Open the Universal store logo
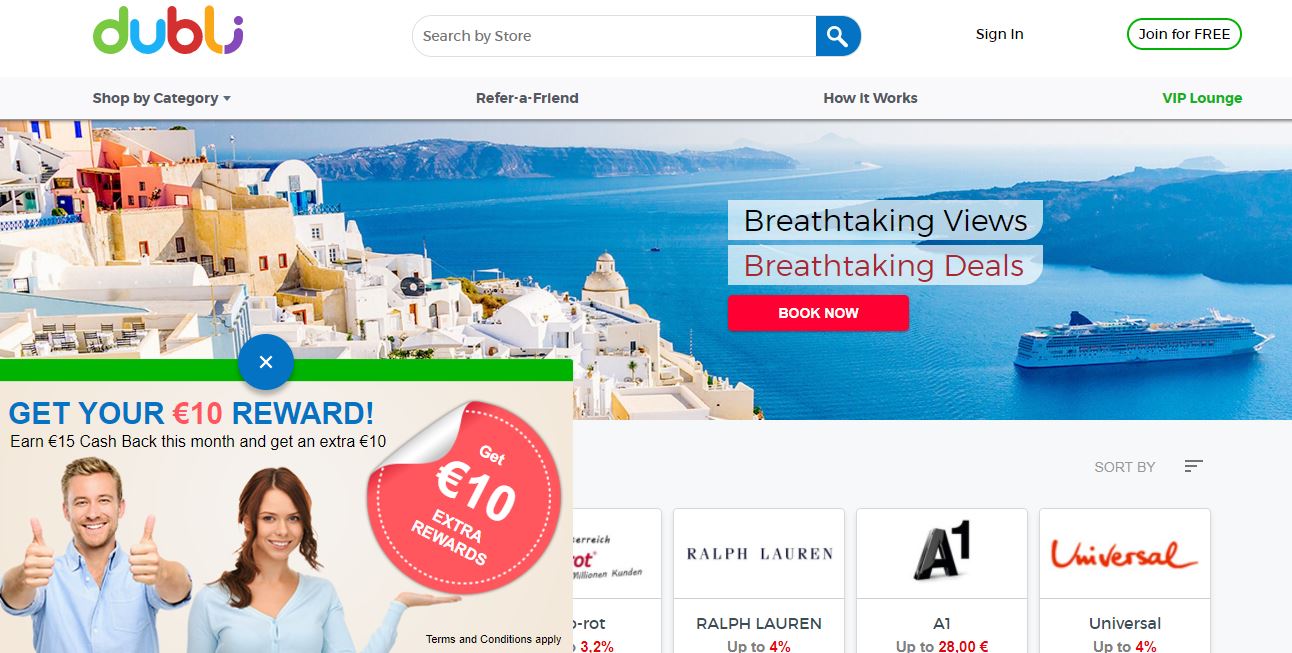The width and height of the screenshot is (1292, 653). [x=1125, y=553]
